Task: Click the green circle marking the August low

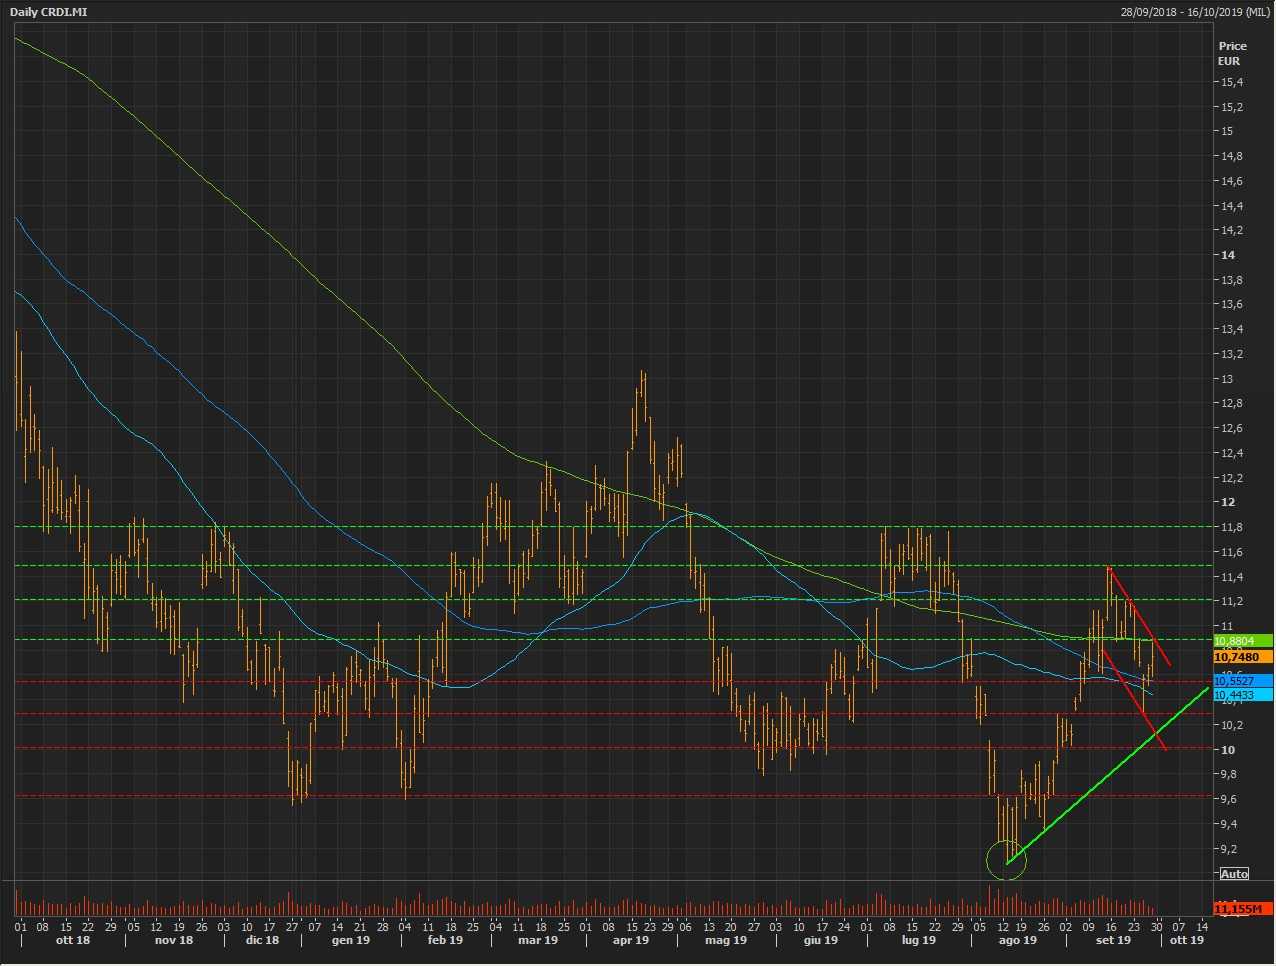Action: click(x=1006, y=860)
